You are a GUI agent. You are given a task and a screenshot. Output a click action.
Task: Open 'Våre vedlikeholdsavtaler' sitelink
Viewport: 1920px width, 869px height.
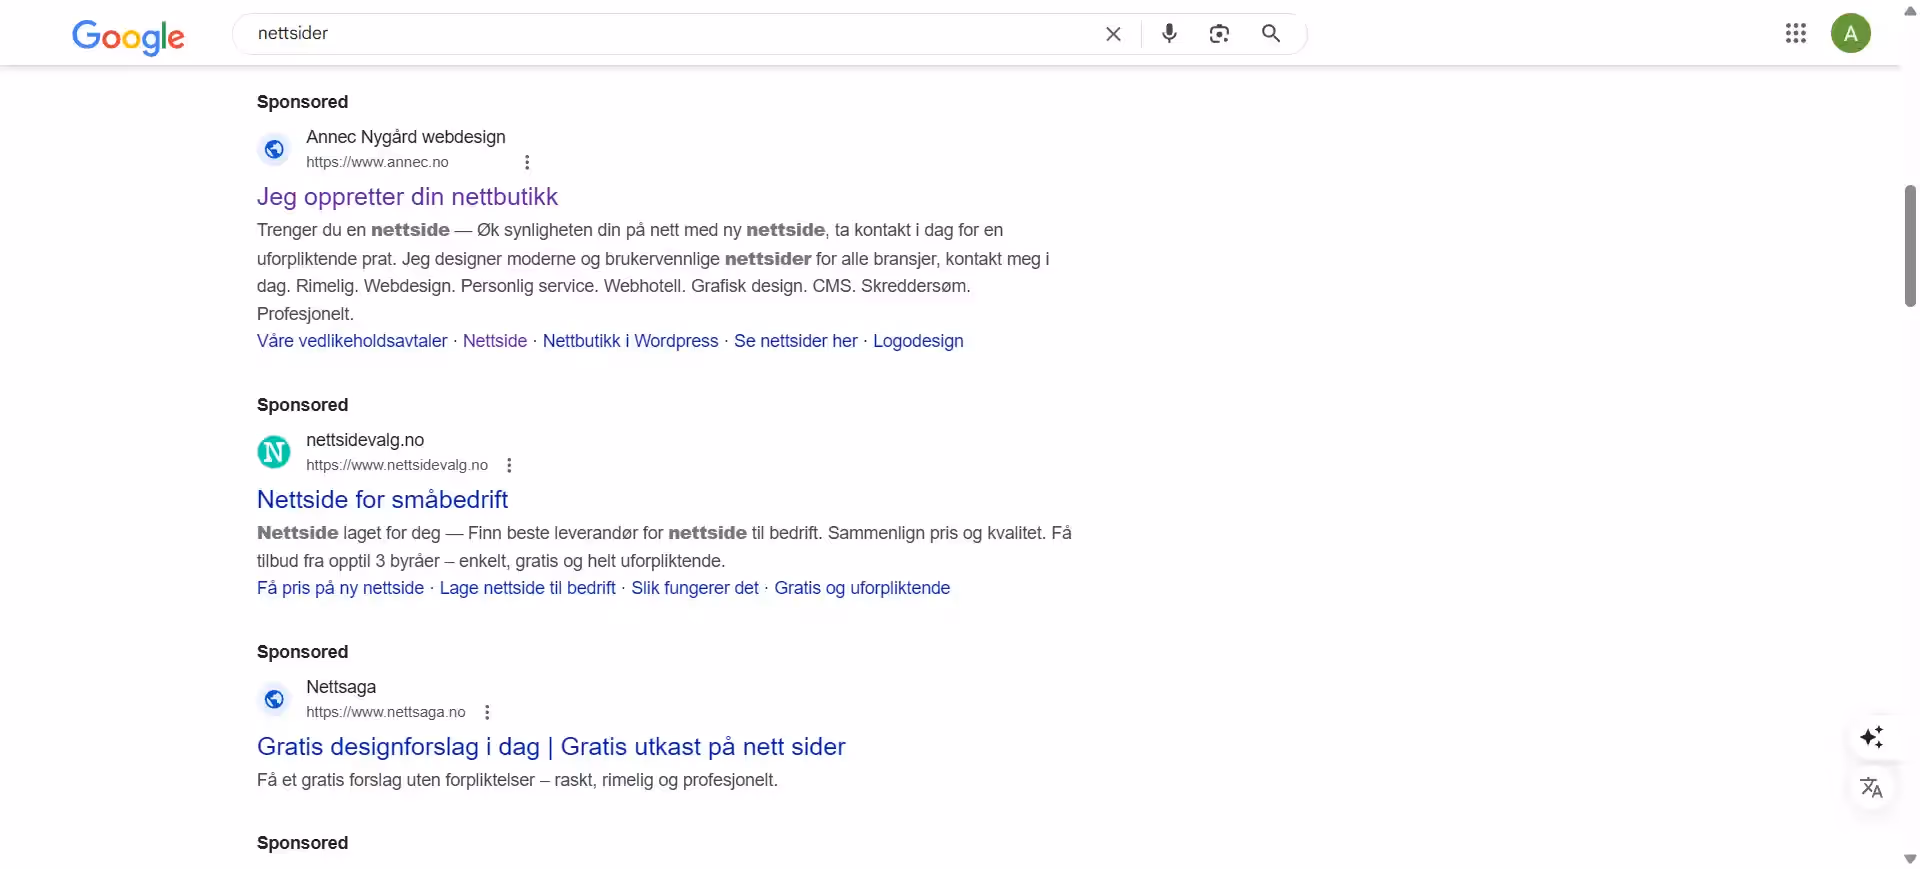click(352, 341)
